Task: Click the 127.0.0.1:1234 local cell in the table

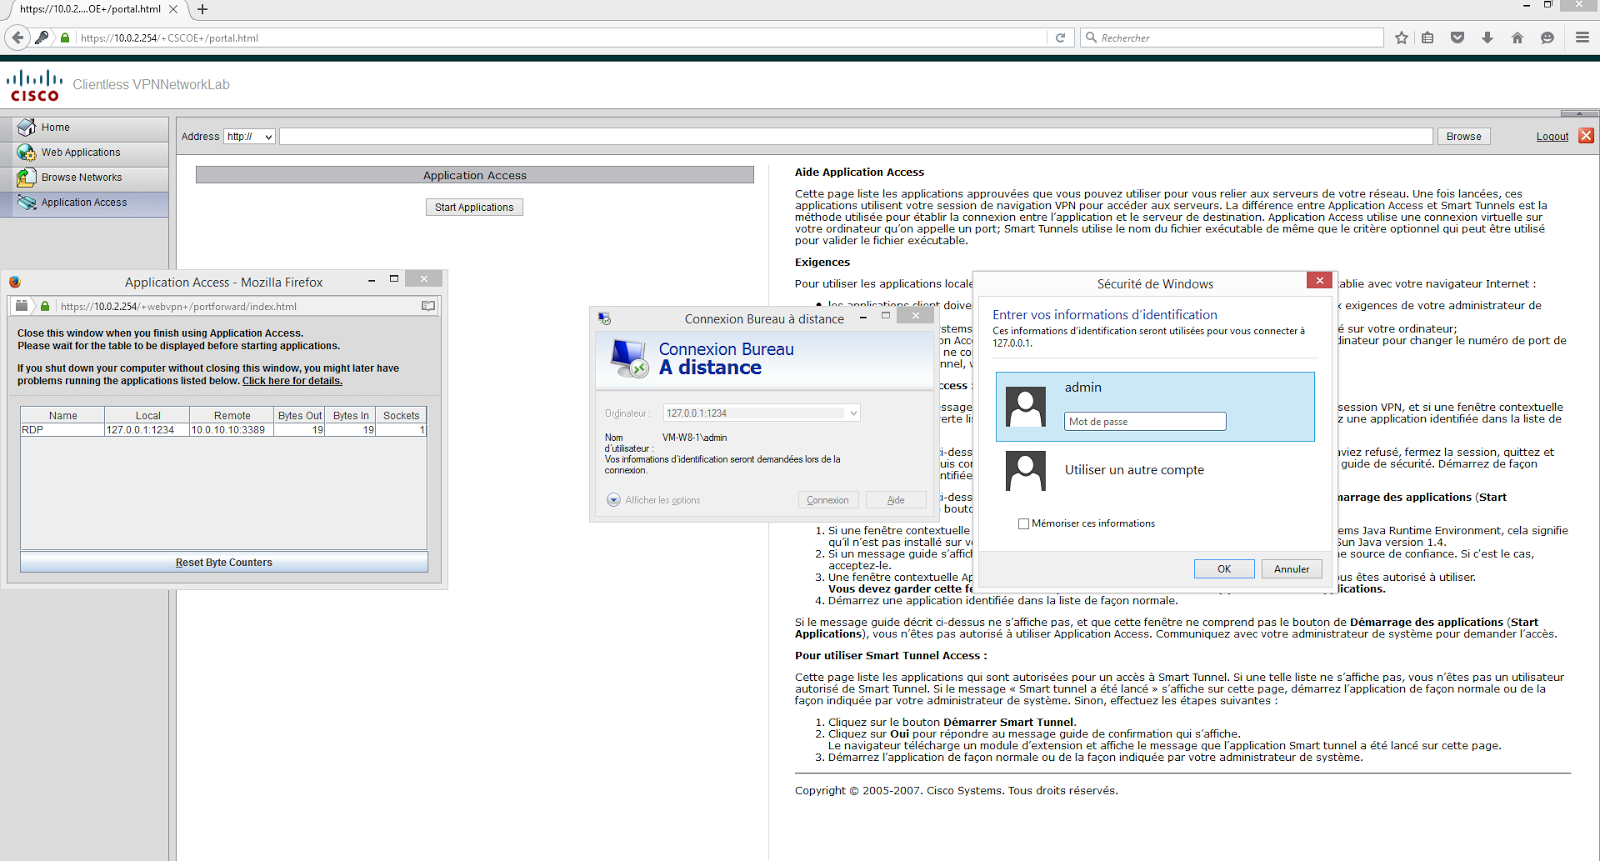Action: [x=147, y=430]
